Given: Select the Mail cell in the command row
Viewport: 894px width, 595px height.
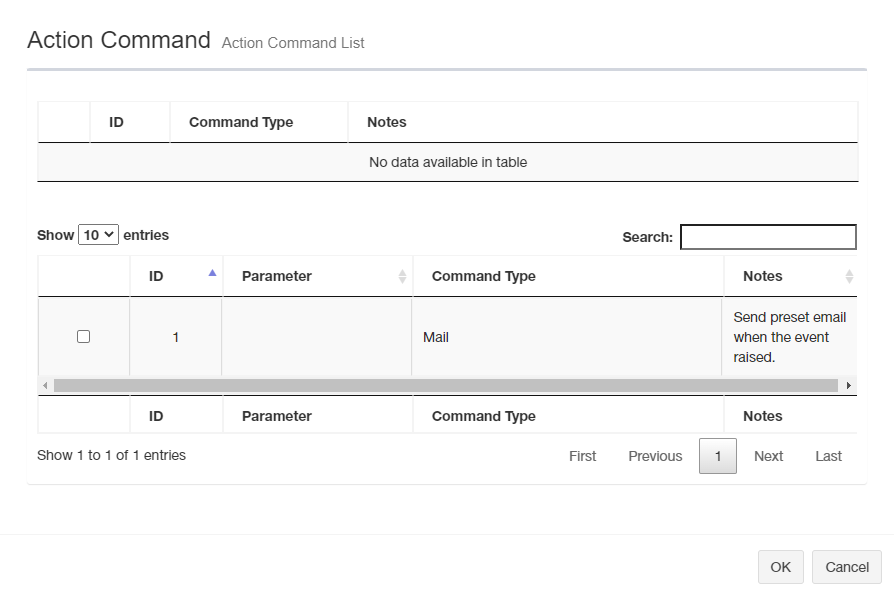Looking at the screenshot, I should point(436,337).
